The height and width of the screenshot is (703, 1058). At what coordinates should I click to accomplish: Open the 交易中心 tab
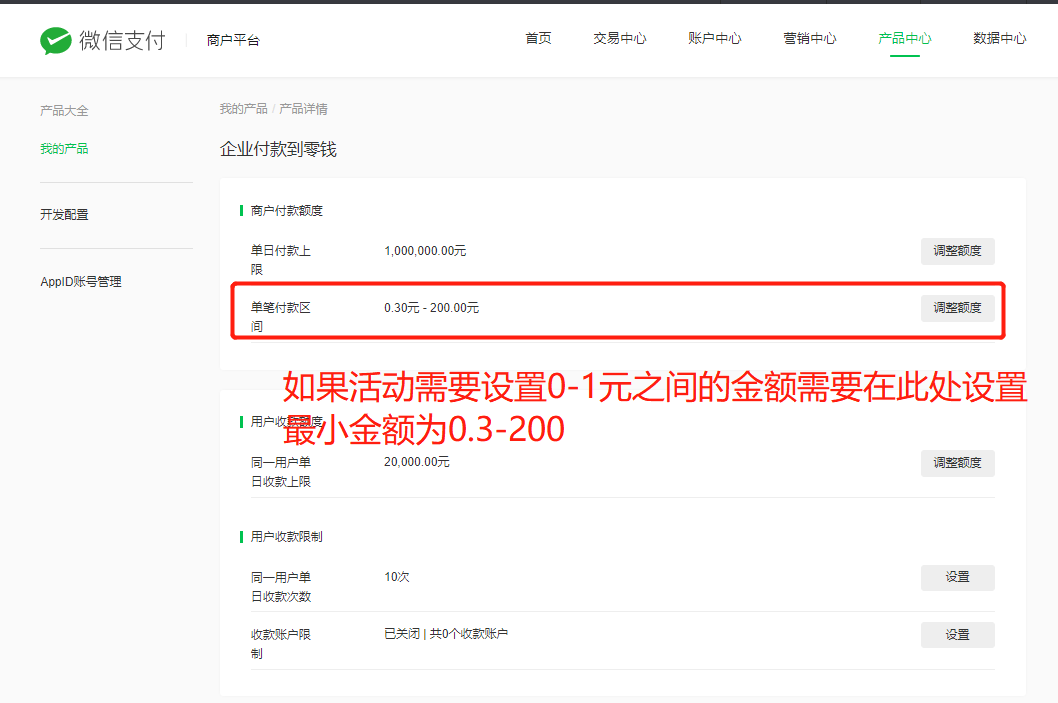coord(619,38)
